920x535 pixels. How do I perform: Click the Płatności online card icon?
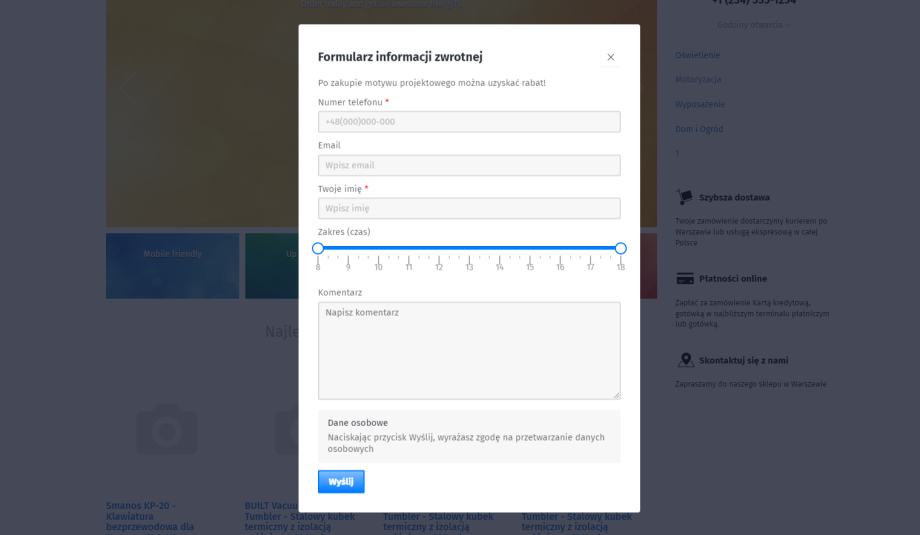point(685,279)
